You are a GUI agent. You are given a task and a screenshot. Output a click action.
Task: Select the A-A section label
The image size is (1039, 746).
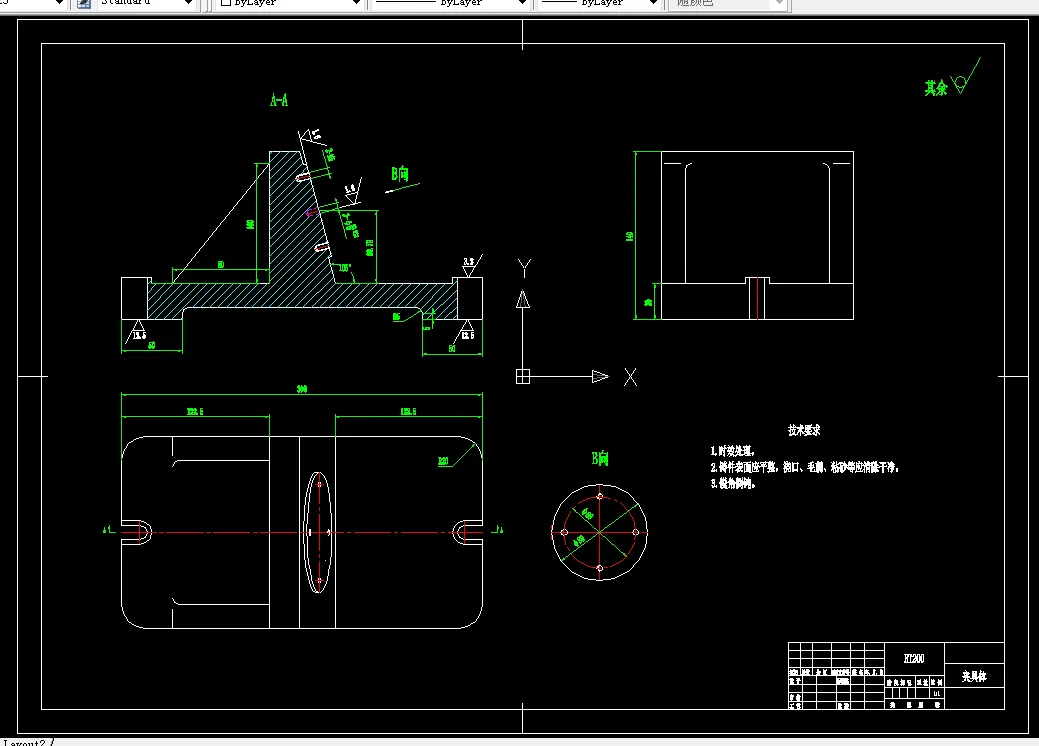click(x=279, y=100)
